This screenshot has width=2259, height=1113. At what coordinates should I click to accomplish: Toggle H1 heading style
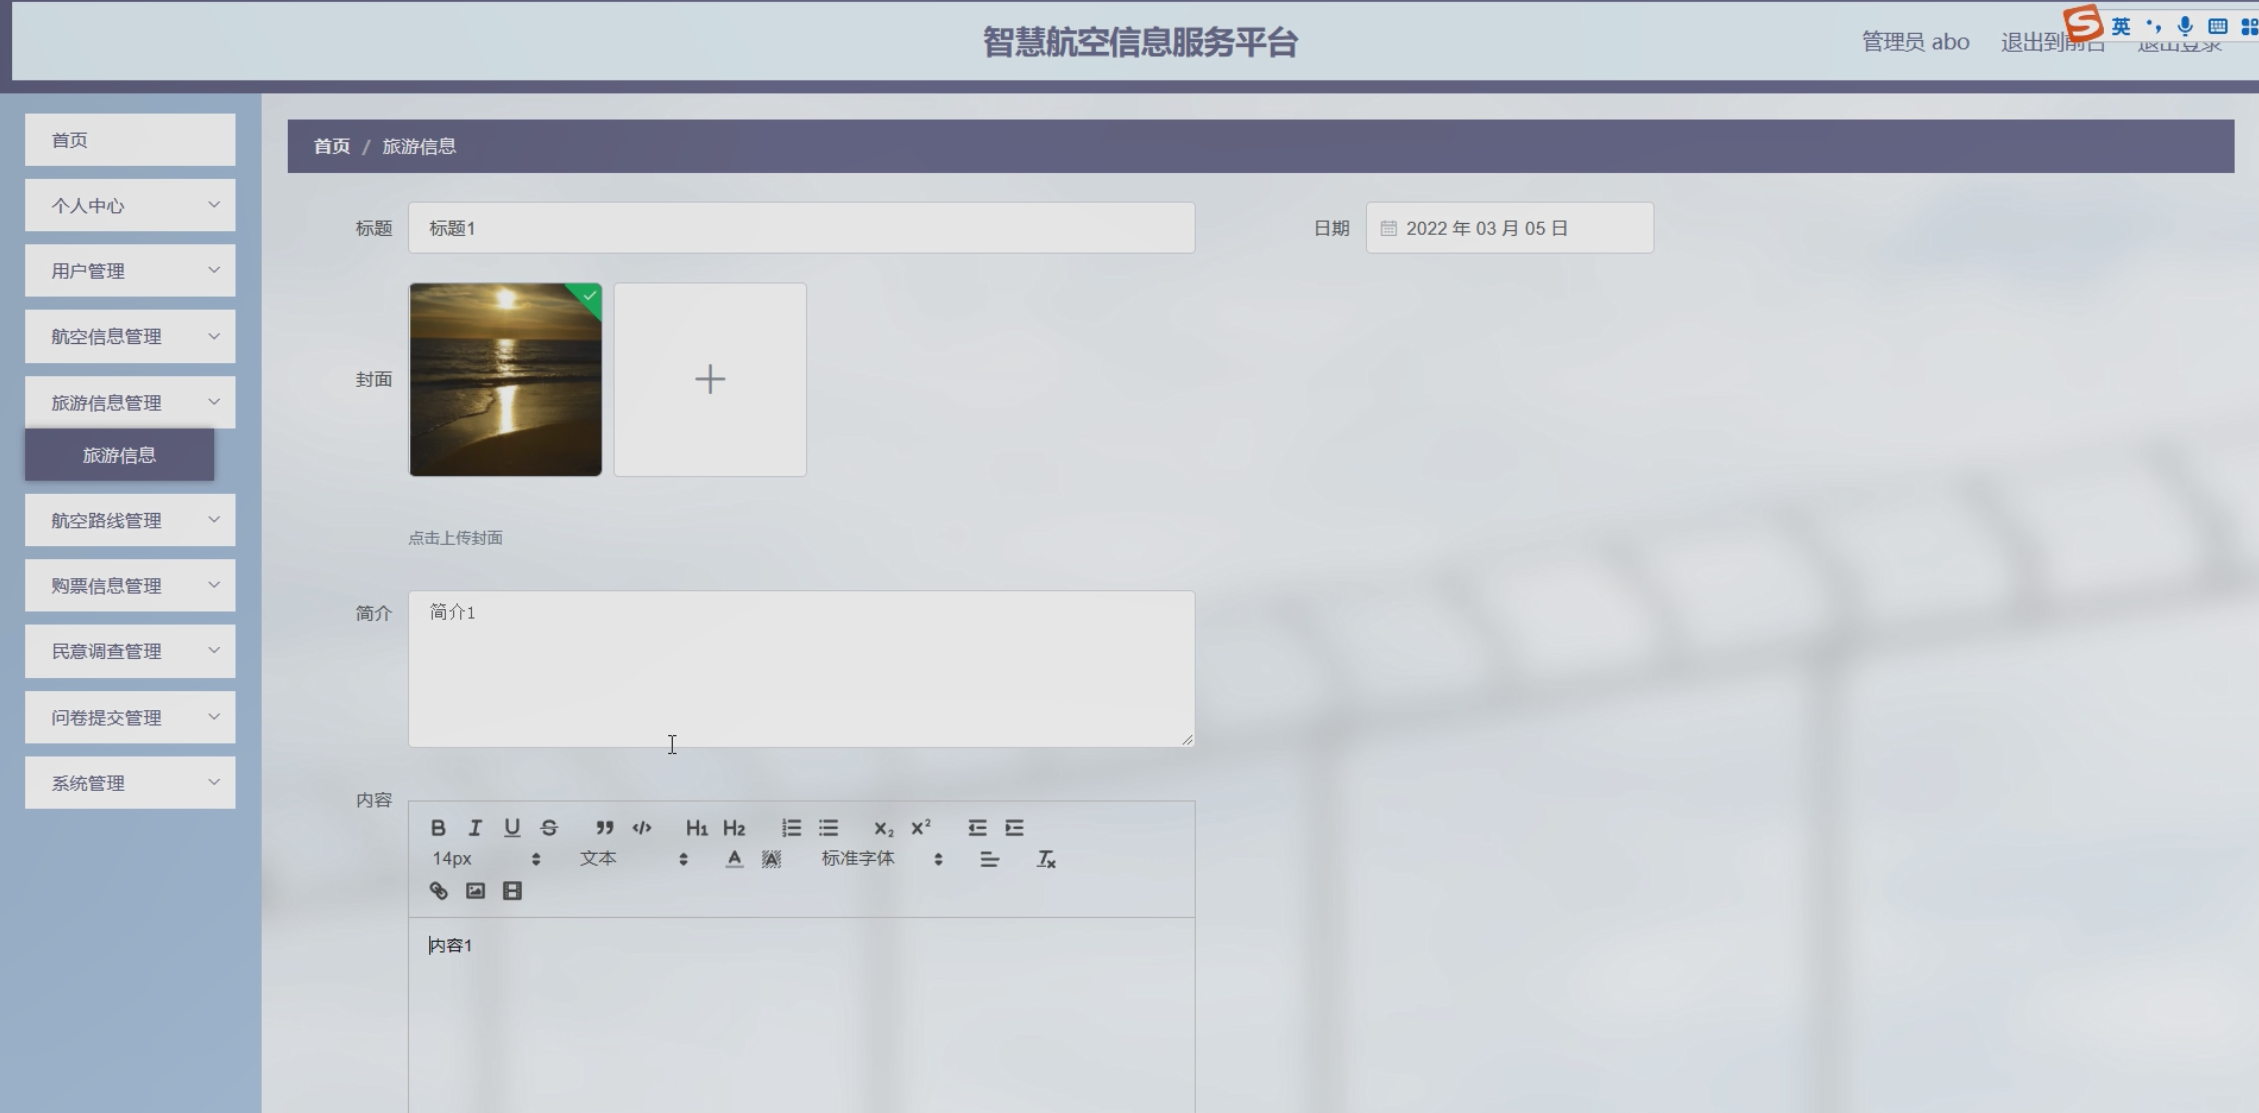click(696, 828)
